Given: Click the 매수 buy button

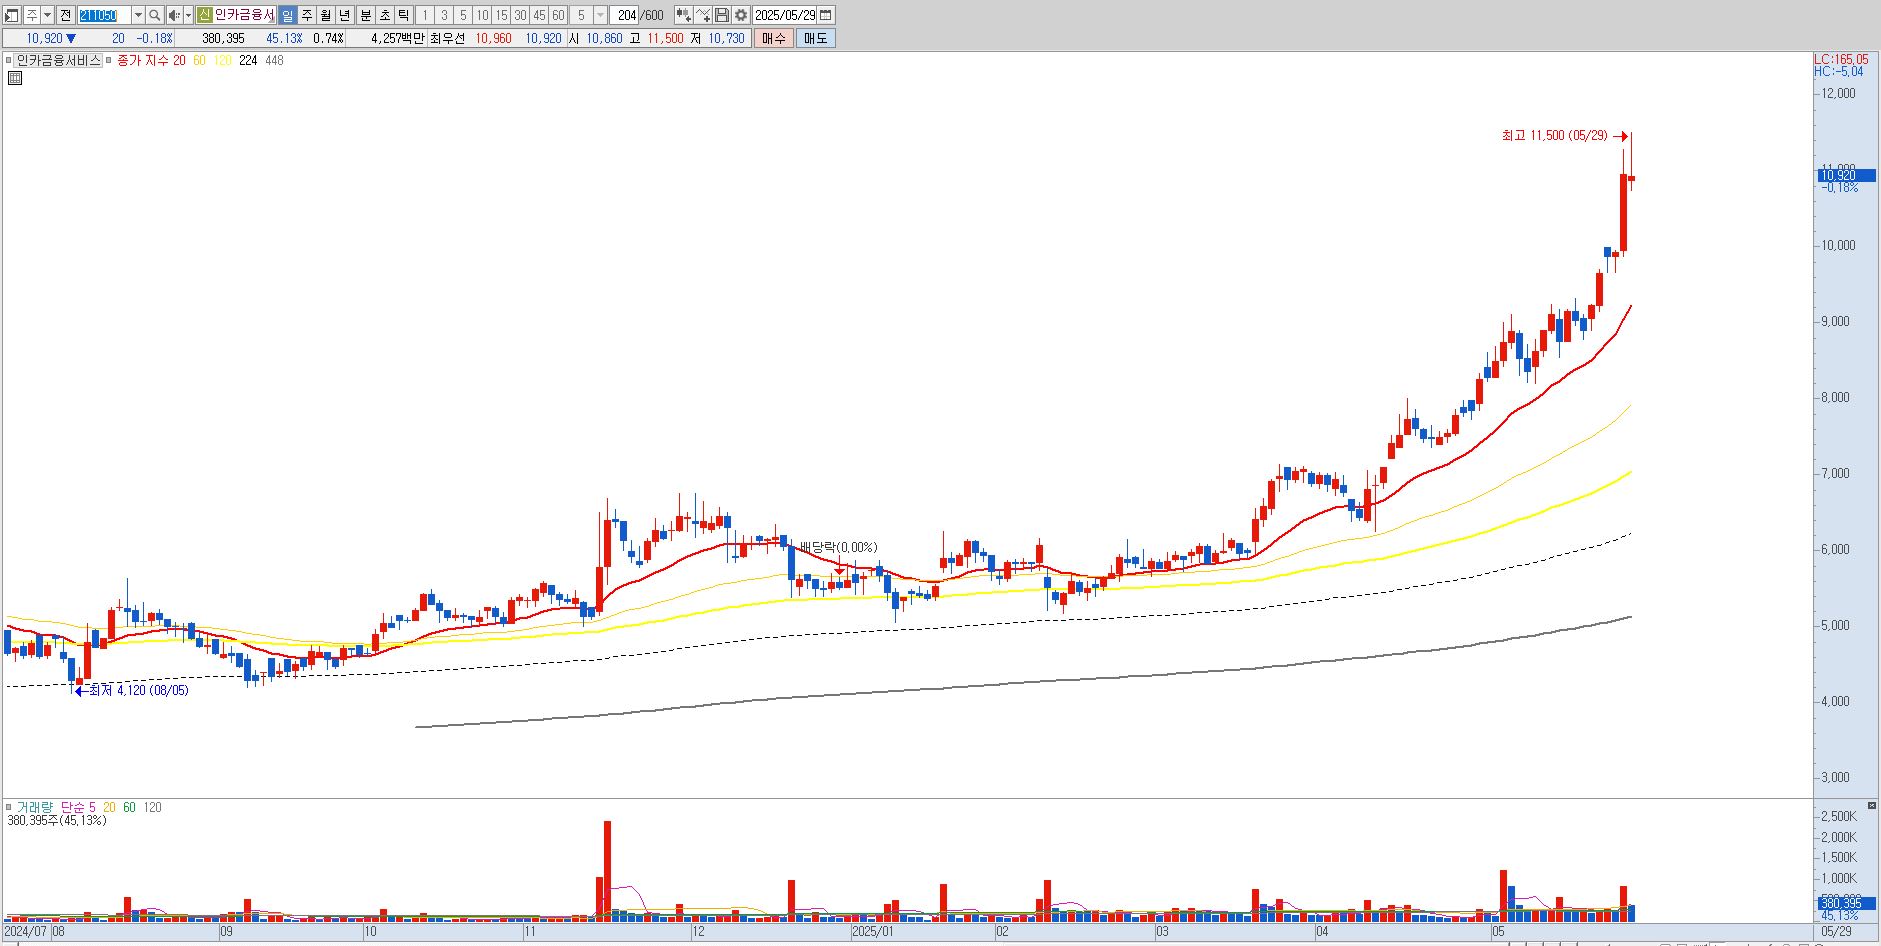Looking at the screenshot, I should point(774,38).
